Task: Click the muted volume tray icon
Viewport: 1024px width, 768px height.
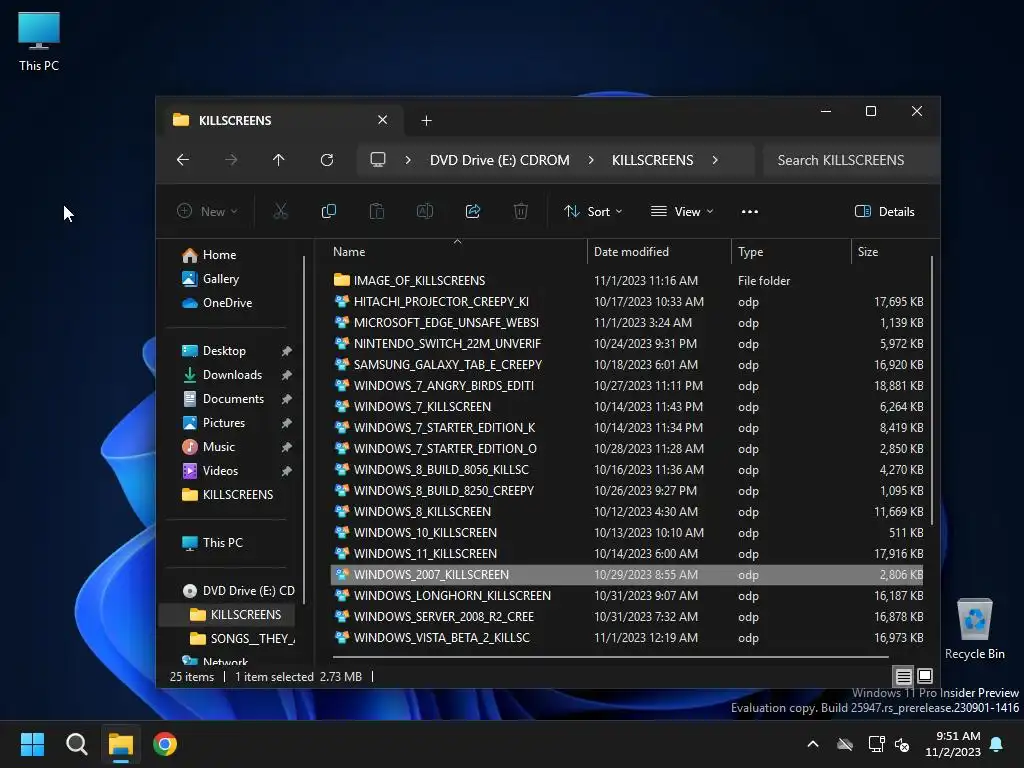Action: [902, 744]
